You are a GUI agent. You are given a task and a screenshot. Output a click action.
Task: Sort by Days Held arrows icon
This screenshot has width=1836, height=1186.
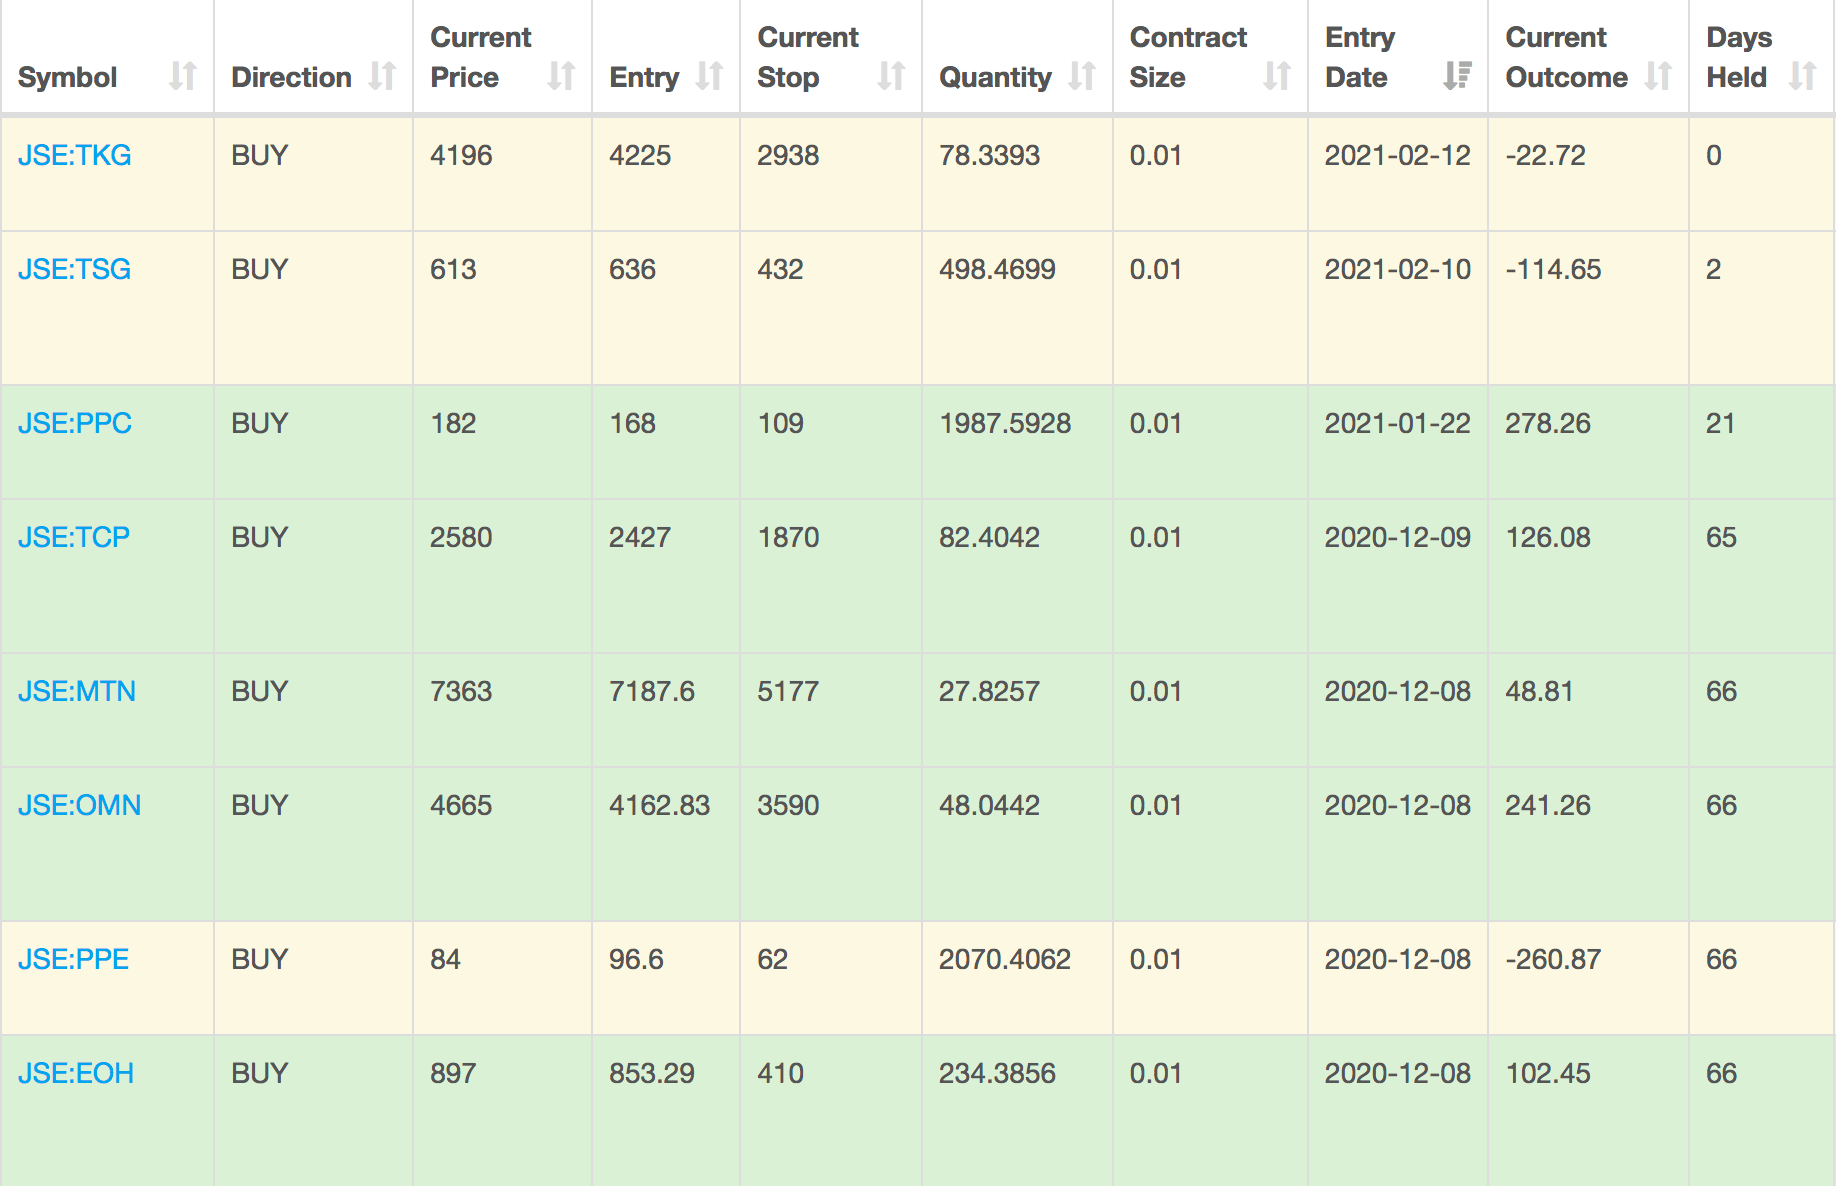pyautogui.click(x=1802, y=76)
